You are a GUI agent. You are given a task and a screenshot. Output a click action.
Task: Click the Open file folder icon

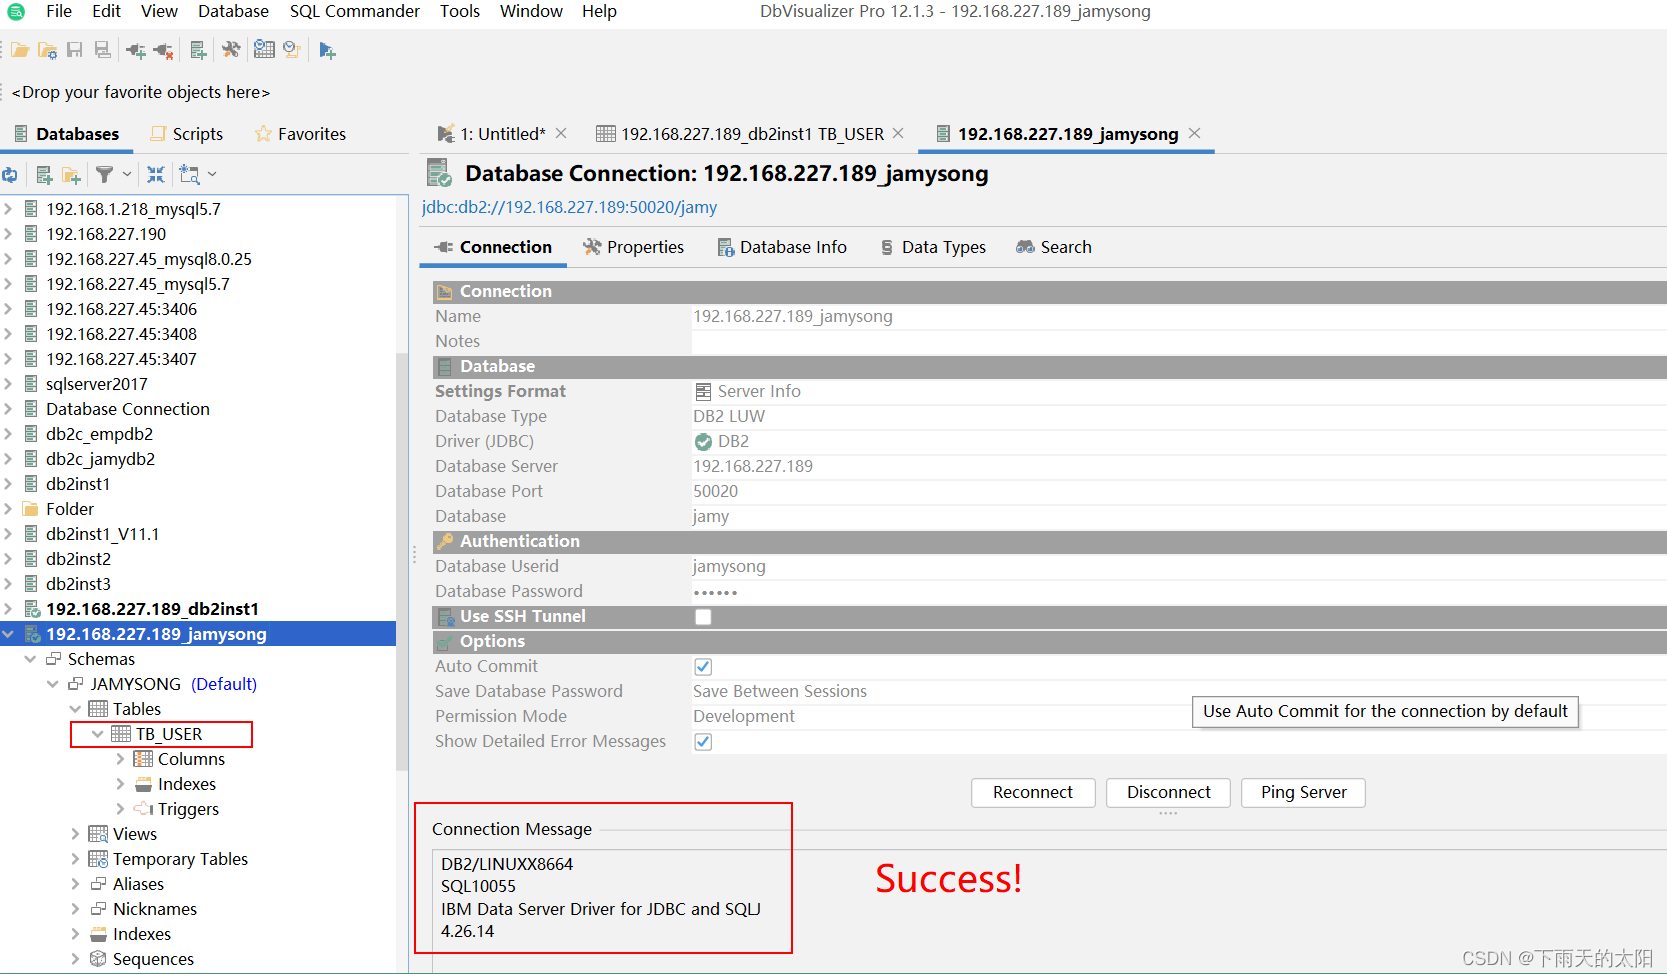point(20,50)
